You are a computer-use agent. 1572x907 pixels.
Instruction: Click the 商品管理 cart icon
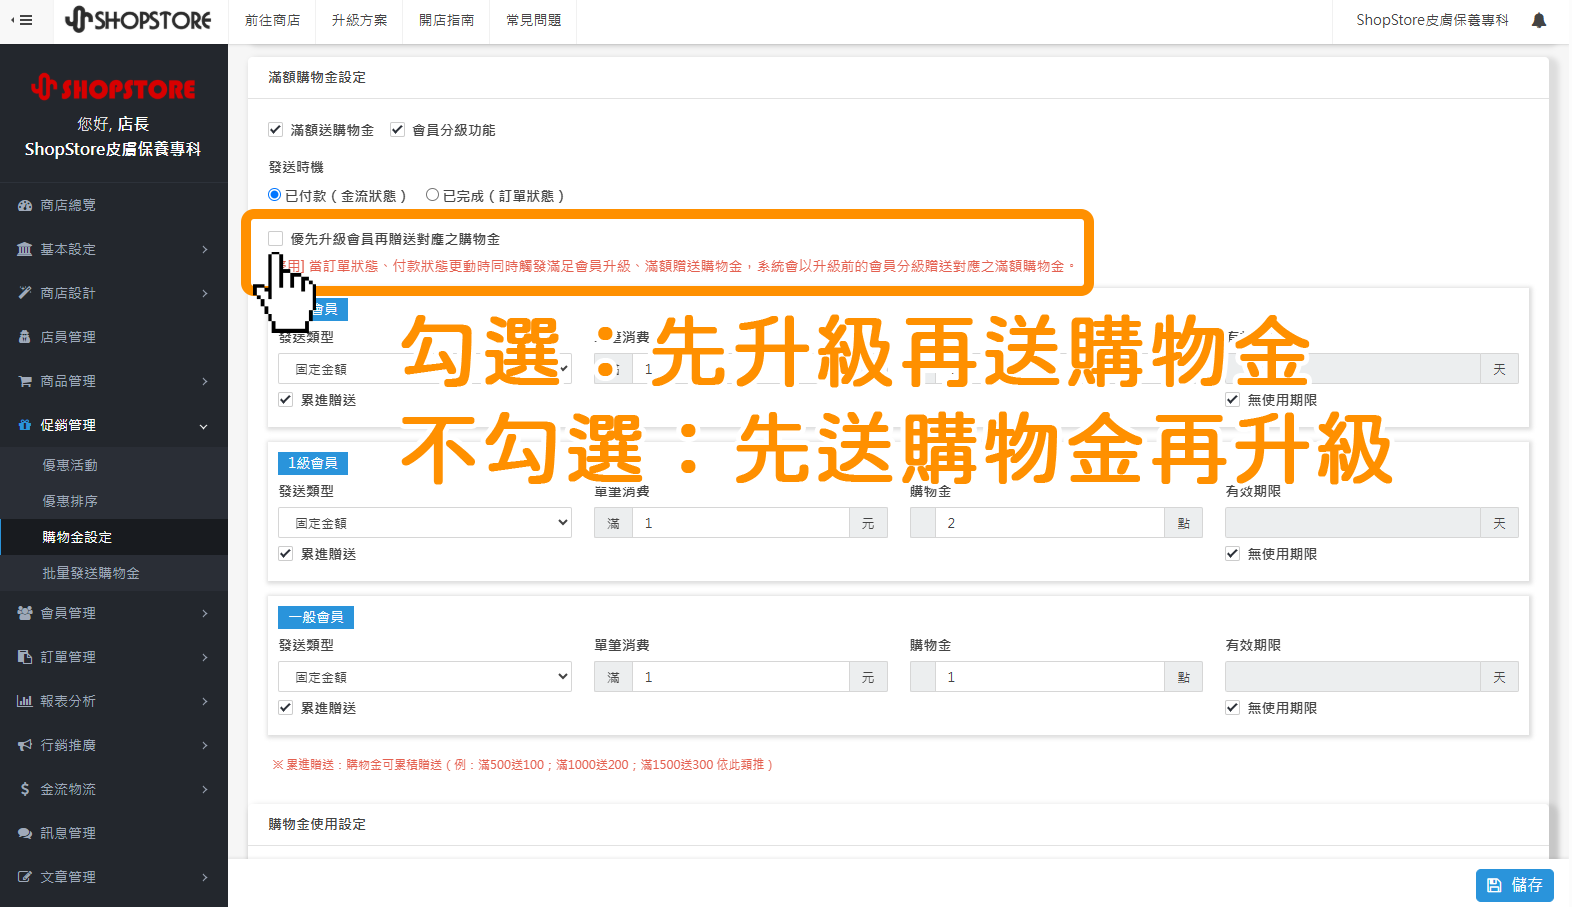[25, 381]
